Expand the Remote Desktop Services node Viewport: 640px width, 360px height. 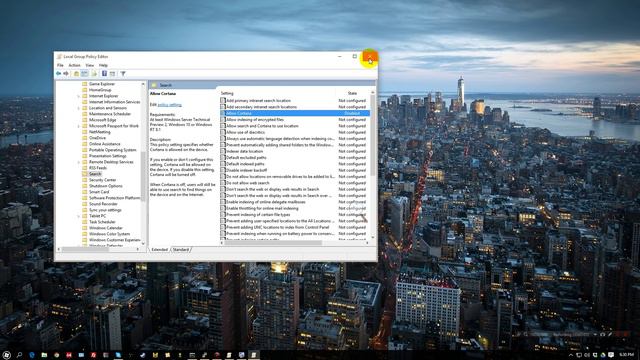coord(79,162)
